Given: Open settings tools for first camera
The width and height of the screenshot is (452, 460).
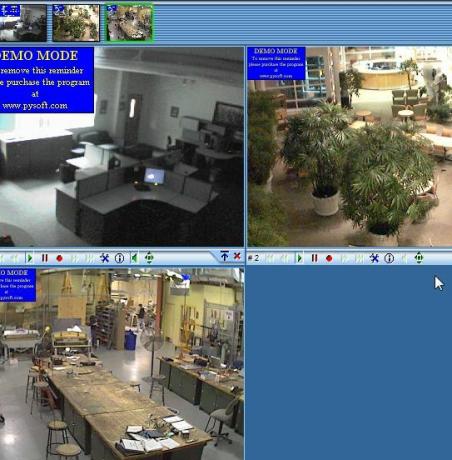Looking at the screenshot, I should click(x=105, y=258).
